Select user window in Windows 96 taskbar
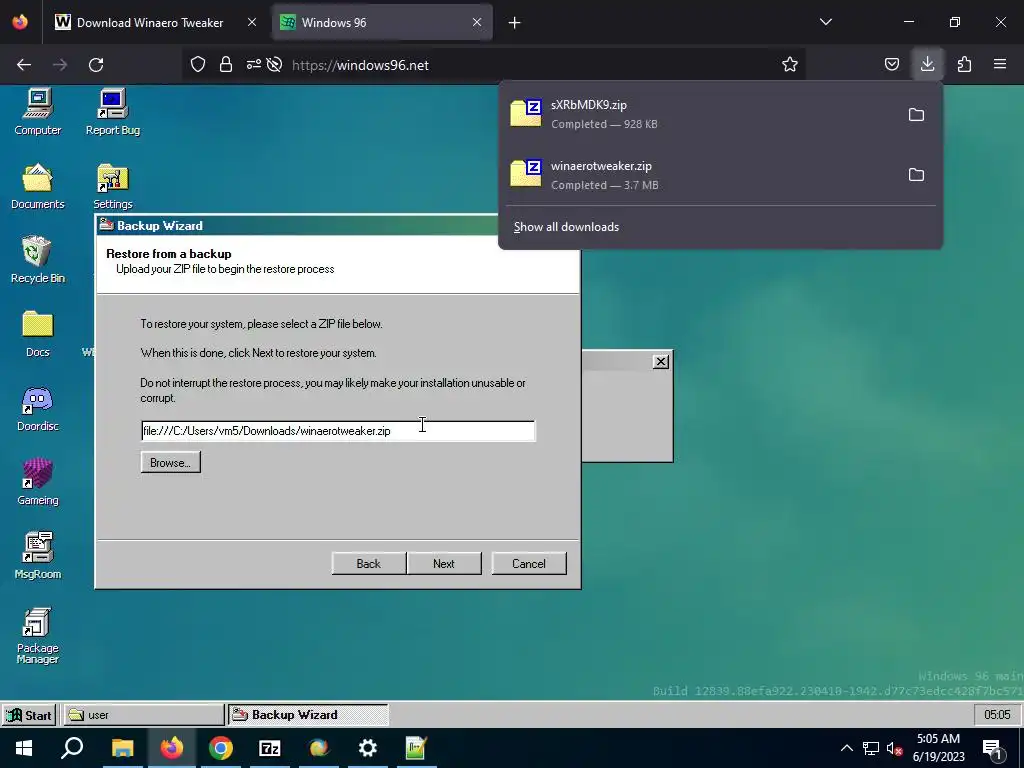 click(x=144, y=714)
